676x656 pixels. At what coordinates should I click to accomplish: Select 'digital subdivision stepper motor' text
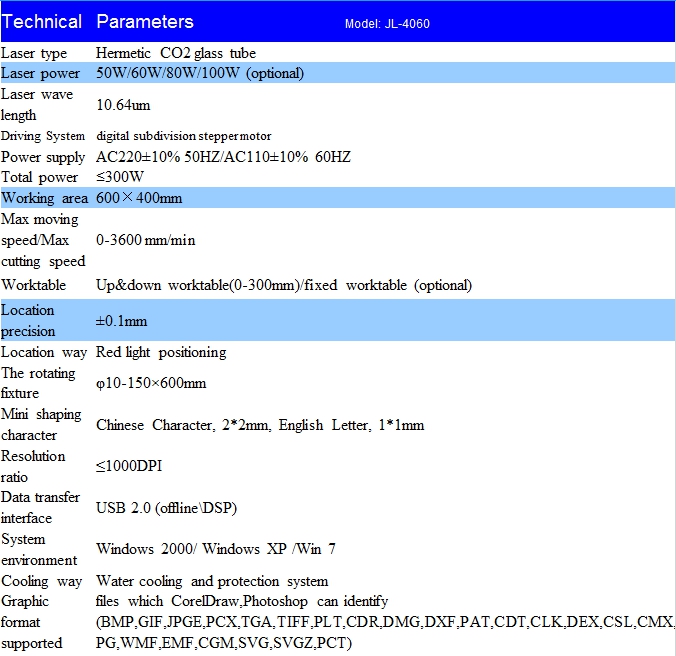tap(184, 136)
